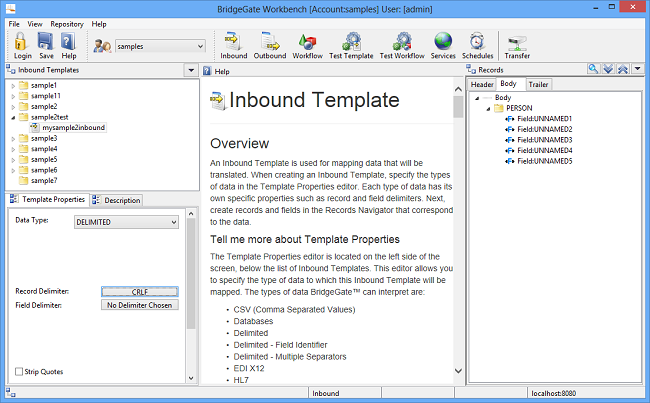Open the samples account dropdown
The height and width of the screenshot is (403, 650).
coord(200,46)
